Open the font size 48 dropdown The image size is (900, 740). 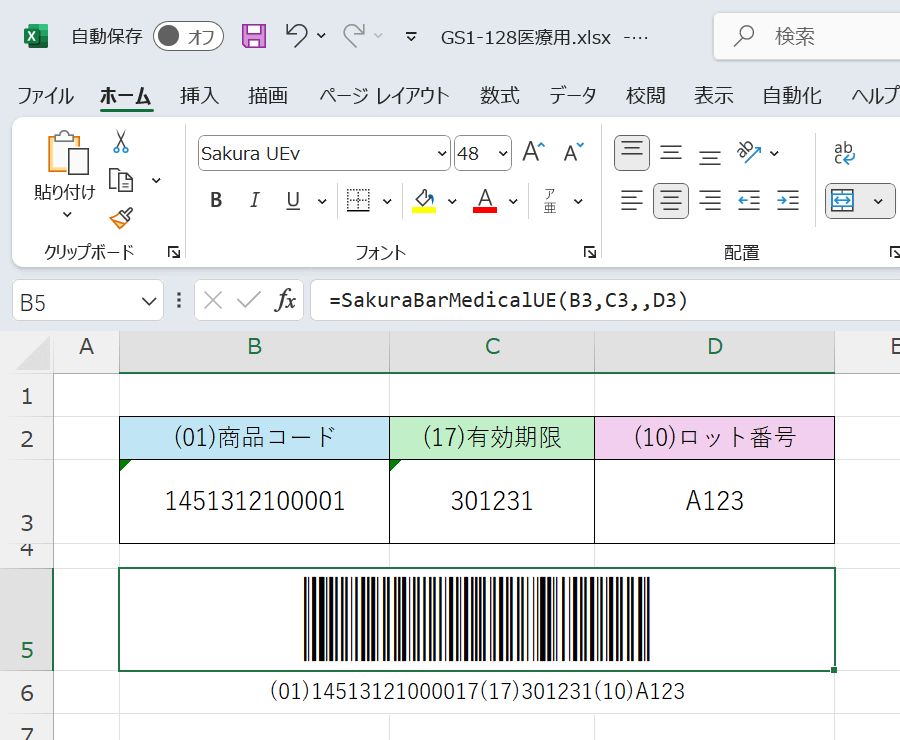click(x=502, y=153)
